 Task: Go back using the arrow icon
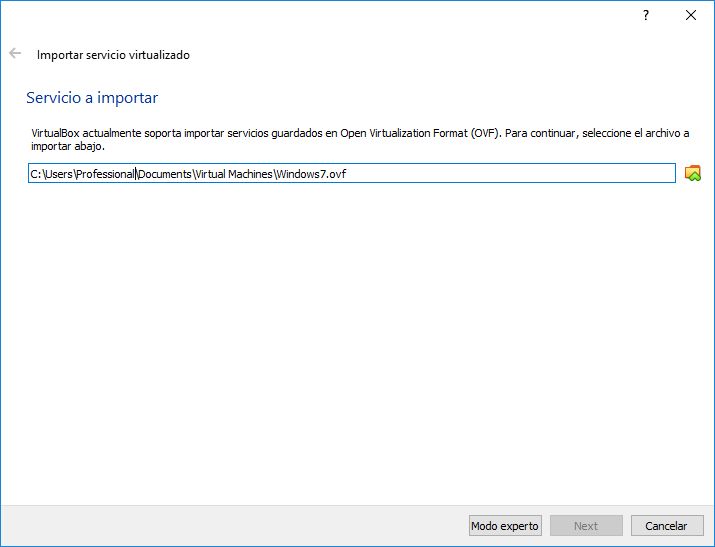point(15,54)
